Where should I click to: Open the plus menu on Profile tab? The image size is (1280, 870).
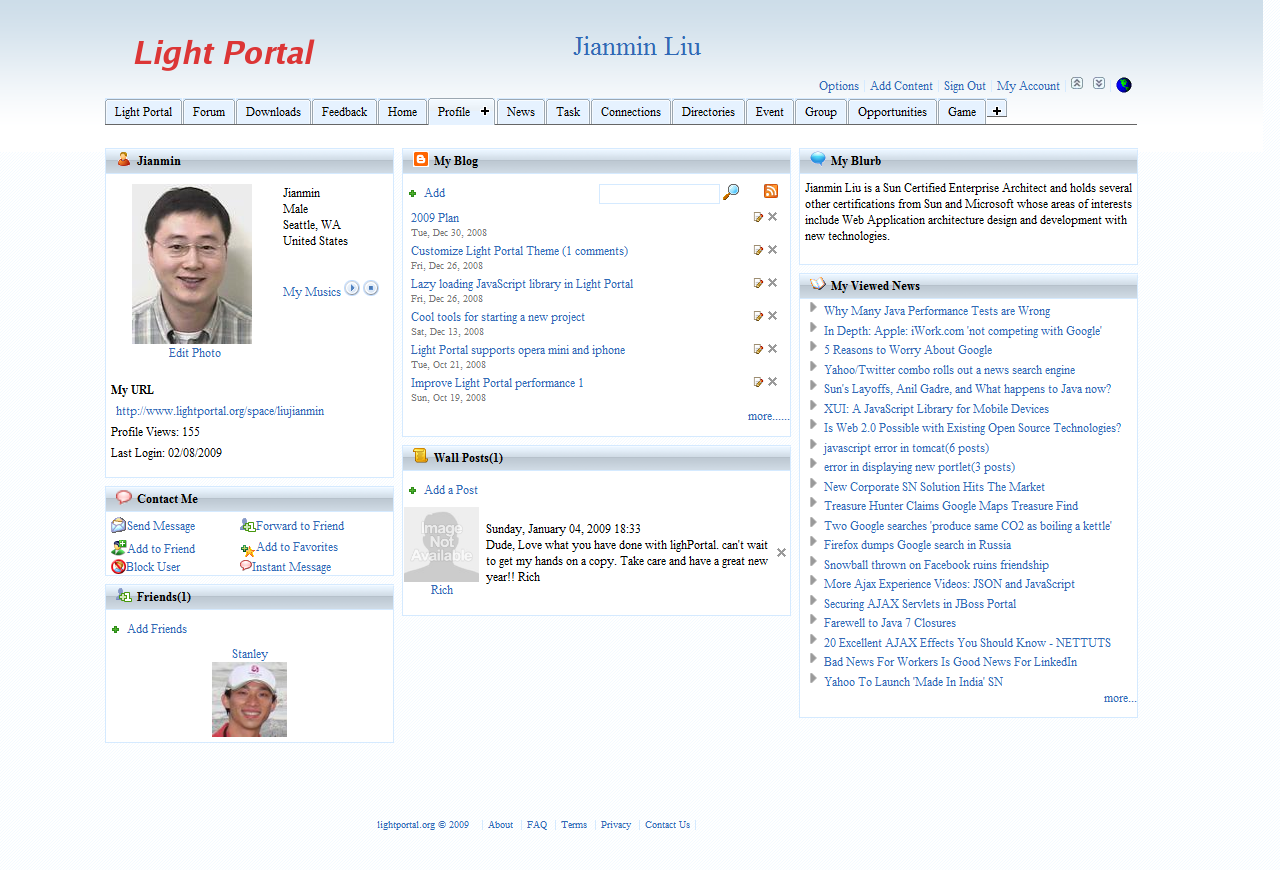pos(485,111)
